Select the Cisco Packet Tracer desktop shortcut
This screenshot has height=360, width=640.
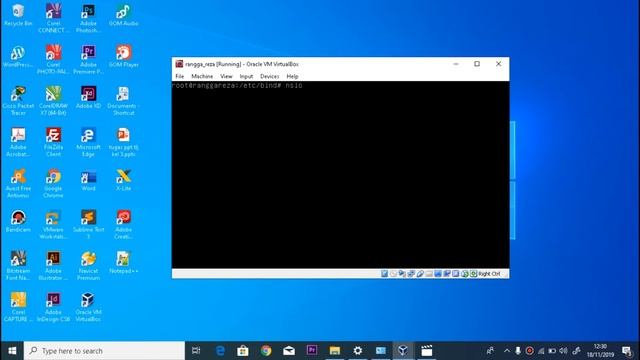click(x=18, y=101)
